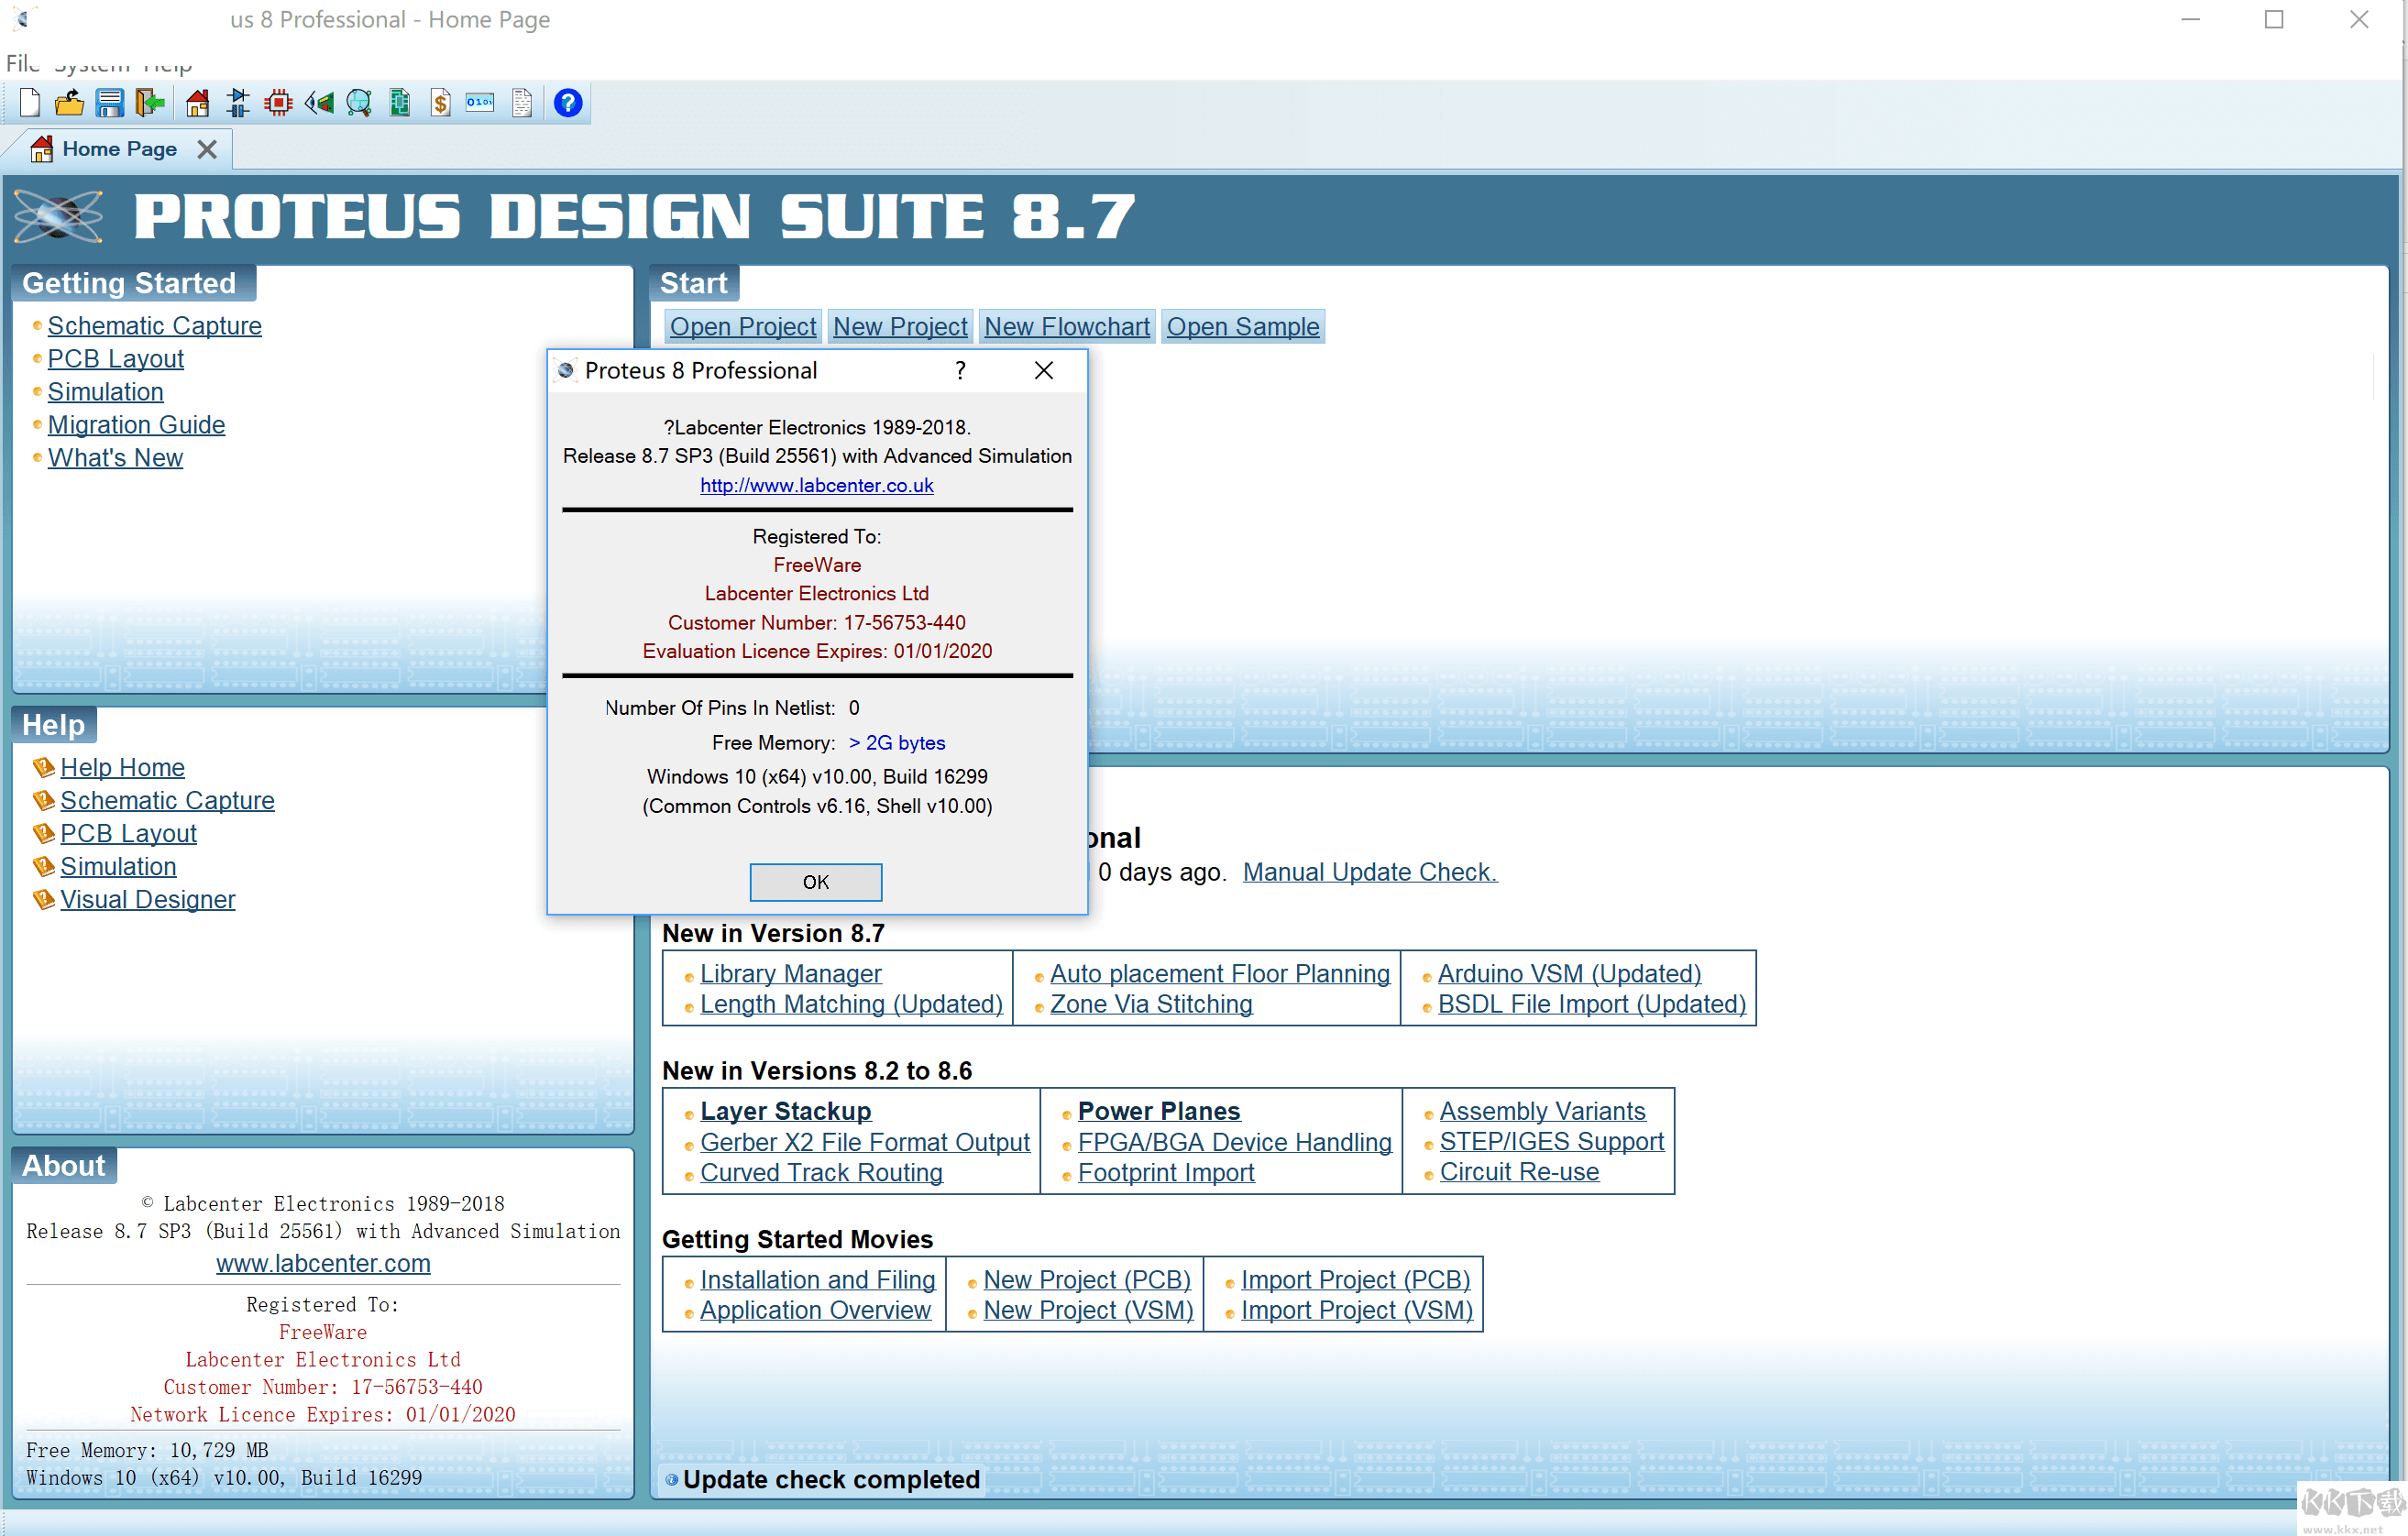
Task: Close the Home Page tab
Action: coord(207,149)
